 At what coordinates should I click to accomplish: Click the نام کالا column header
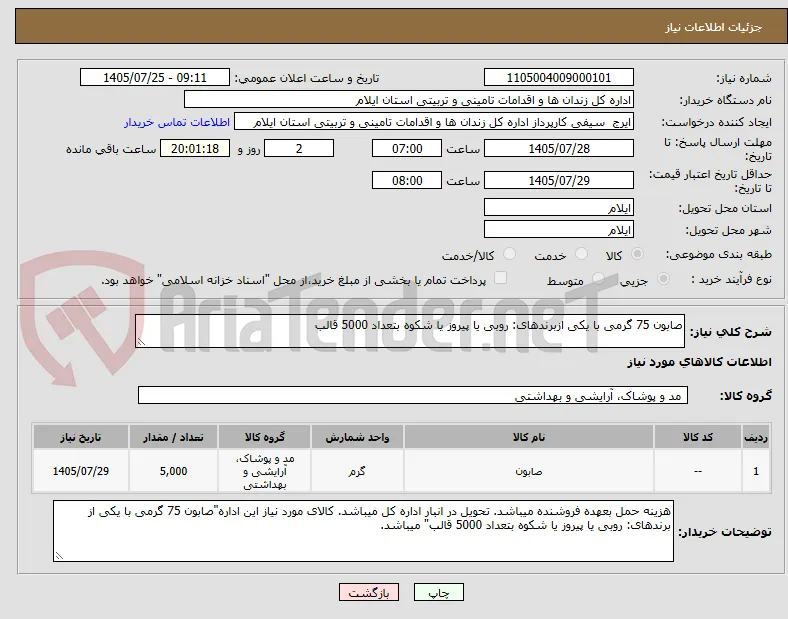click(529, 437)
